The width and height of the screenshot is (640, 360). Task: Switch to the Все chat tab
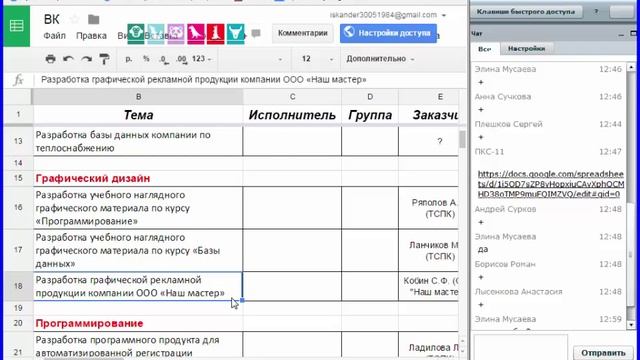(484, 49)
